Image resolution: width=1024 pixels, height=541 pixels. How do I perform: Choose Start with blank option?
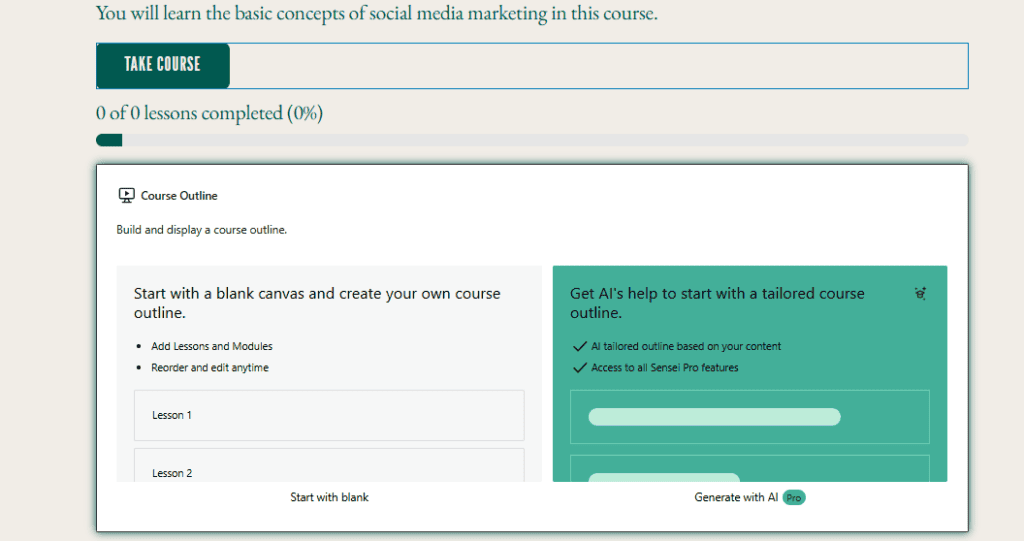pos(329,497)
